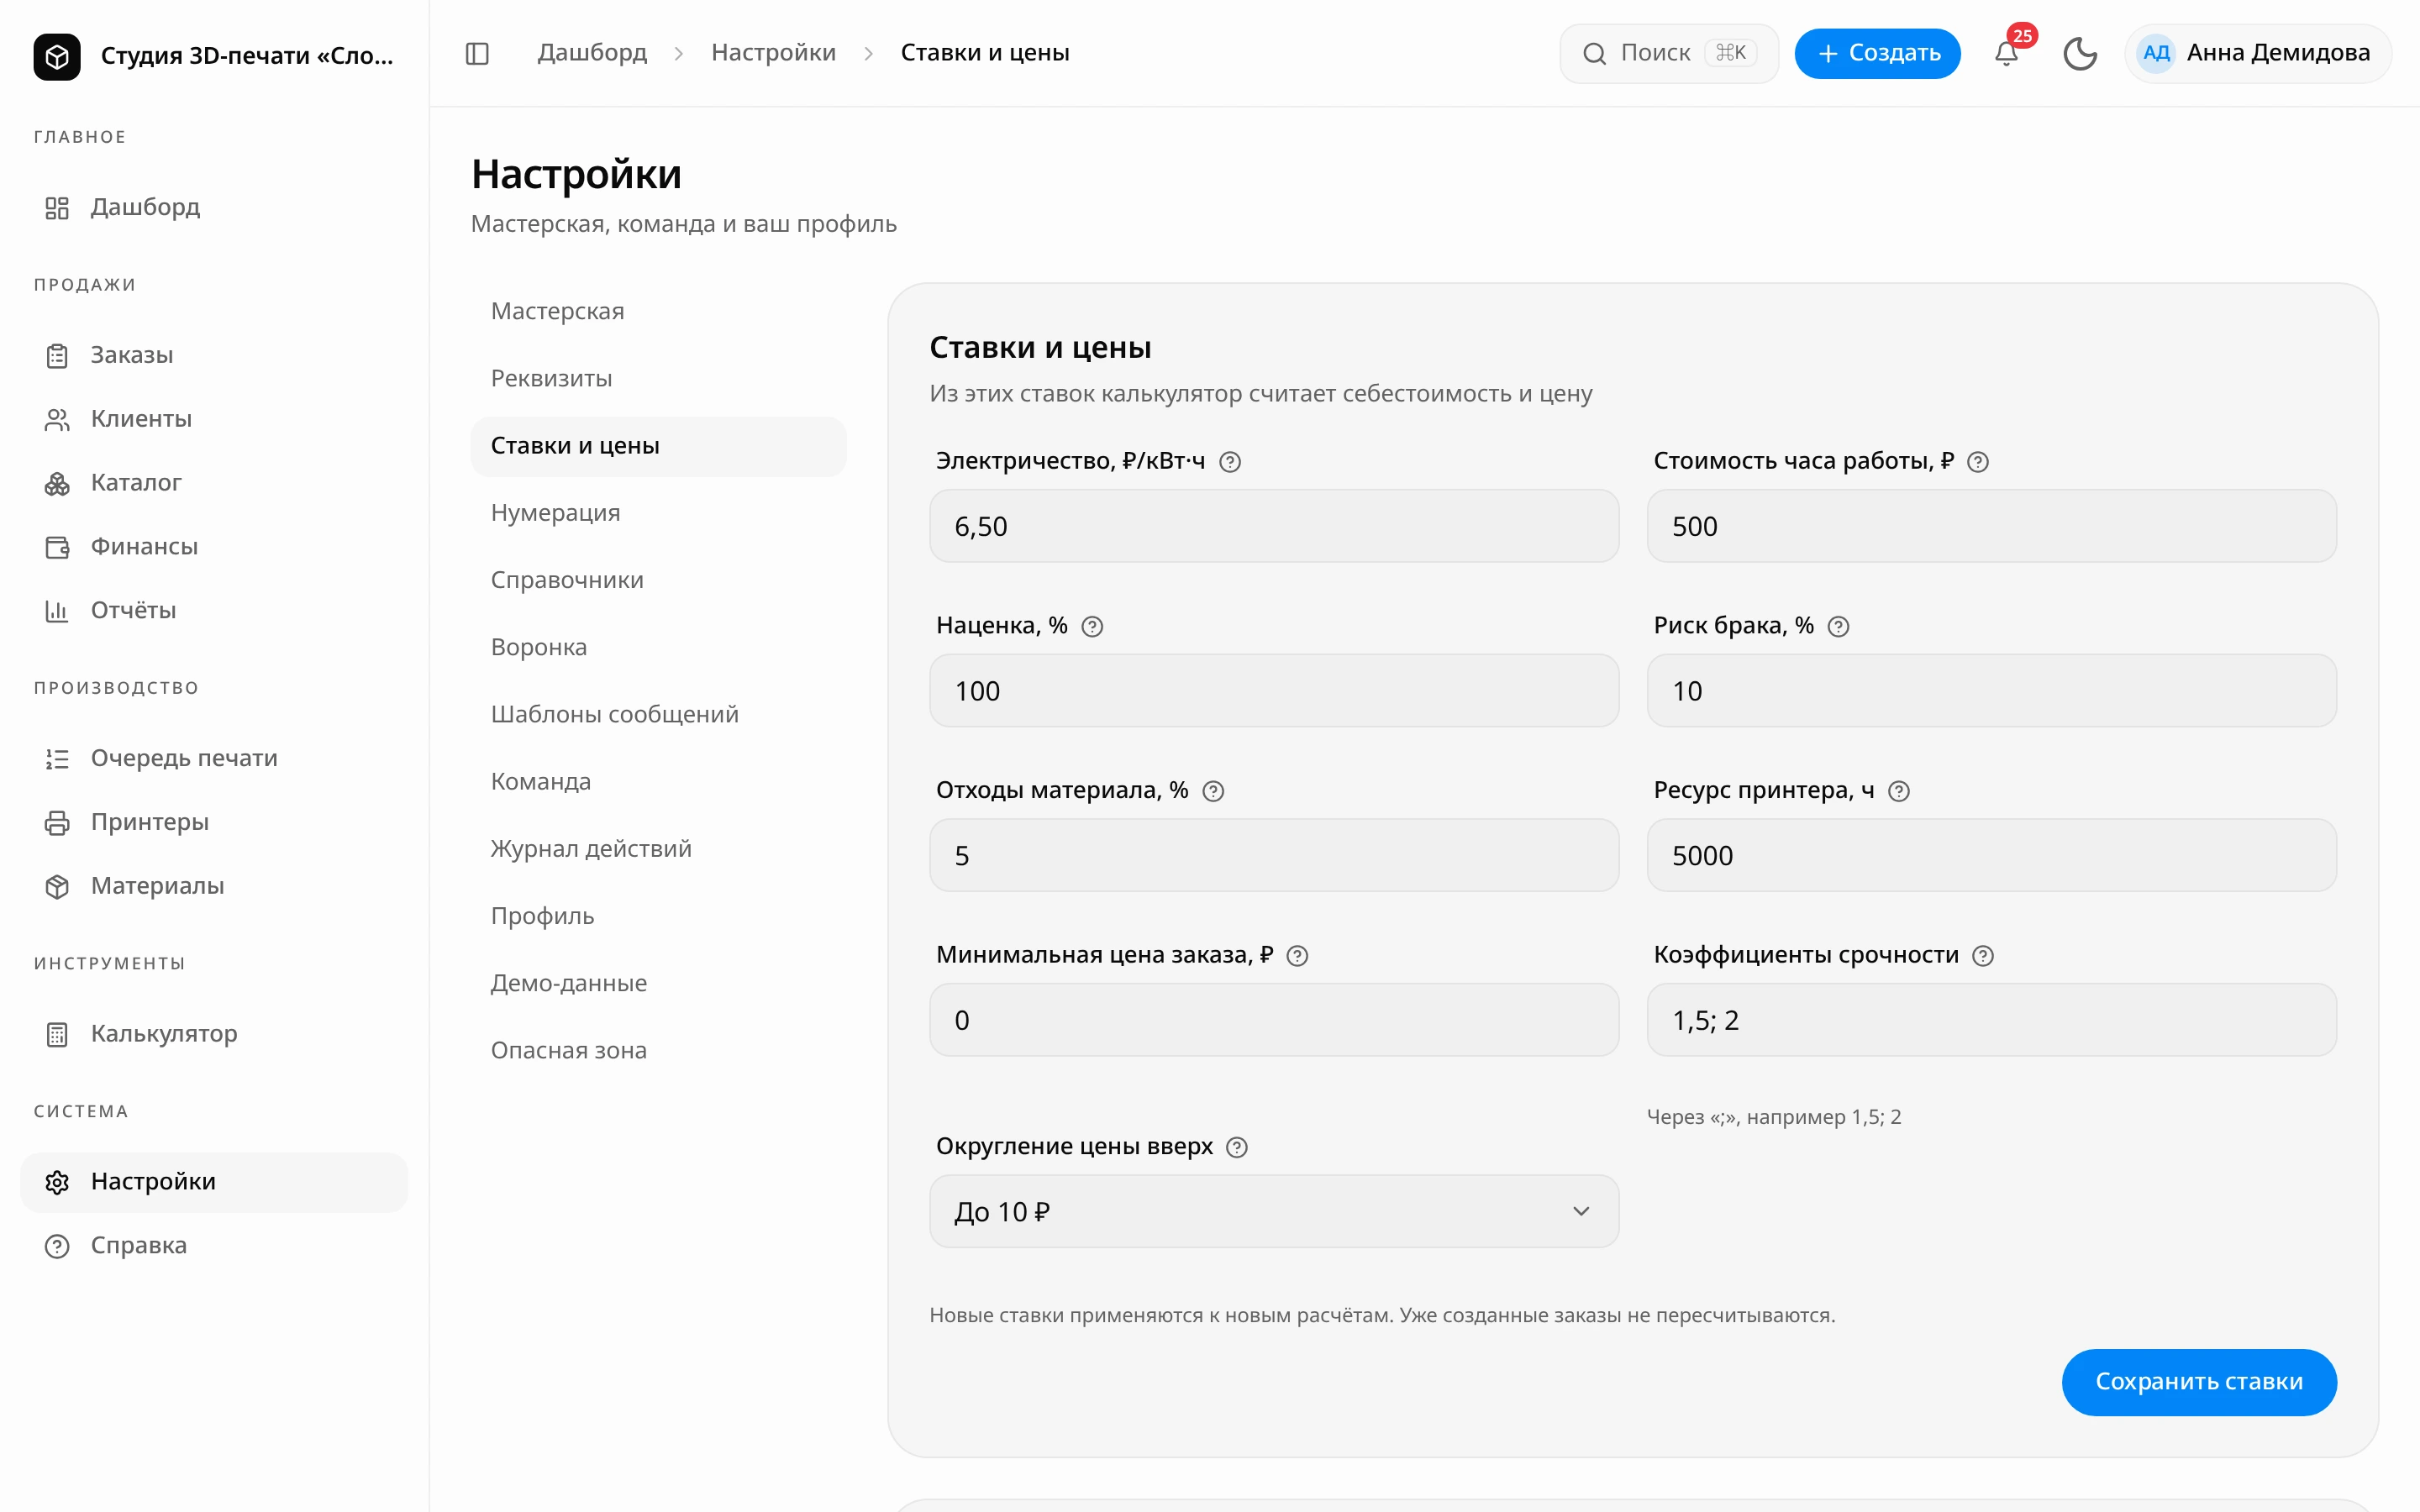Viewport: 2420px width, 1512px height.
Task: Show help tooltip for Минимальная цена заказа
Action: 1297,956
